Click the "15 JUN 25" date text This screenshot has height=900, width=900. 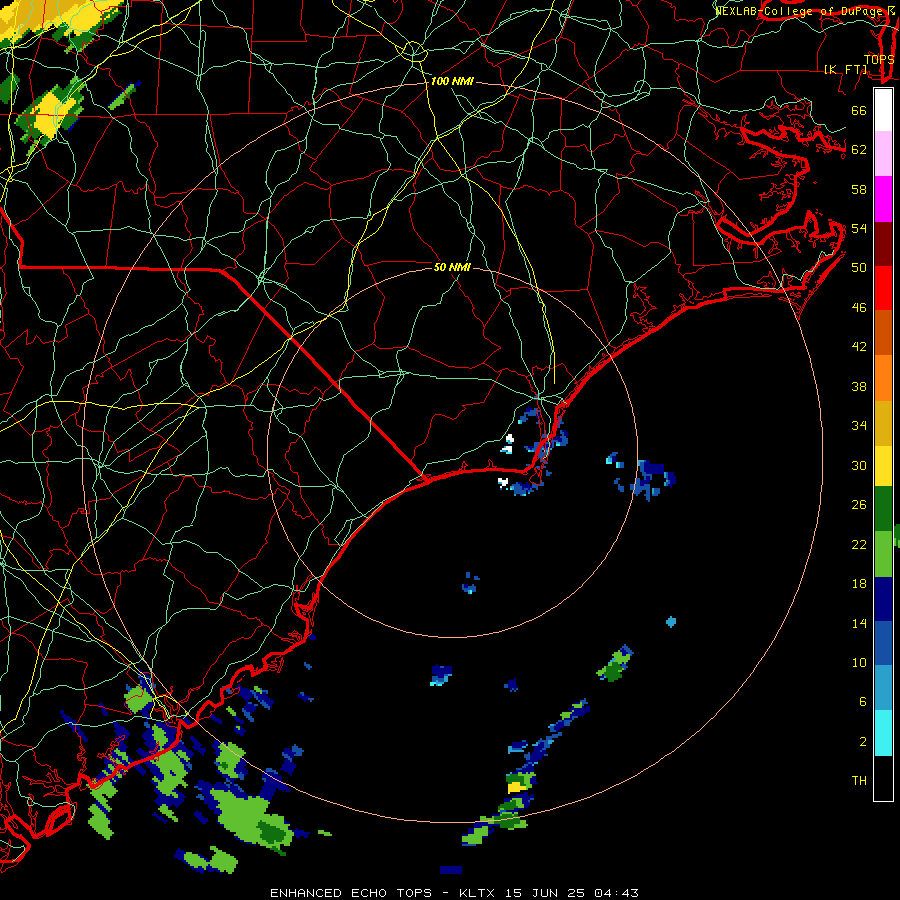pyautogui.click(x=545, y=893)
